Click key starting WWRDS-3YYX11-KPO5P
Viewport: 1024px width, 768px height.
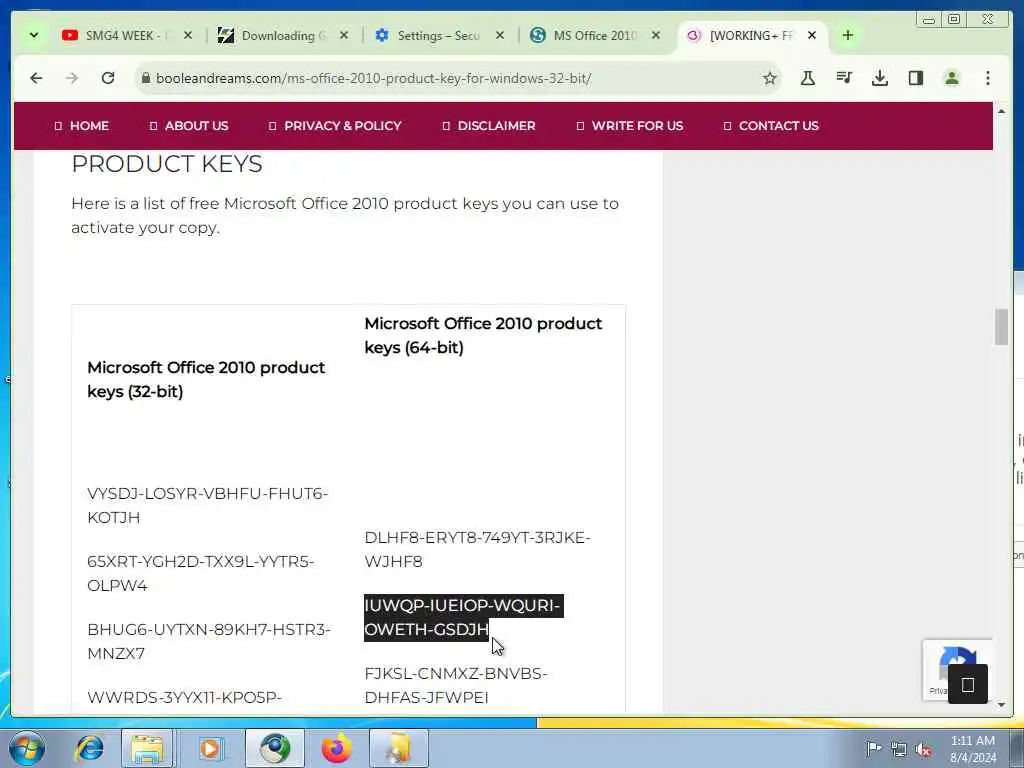pyautogui.click(x=184, y=697)
